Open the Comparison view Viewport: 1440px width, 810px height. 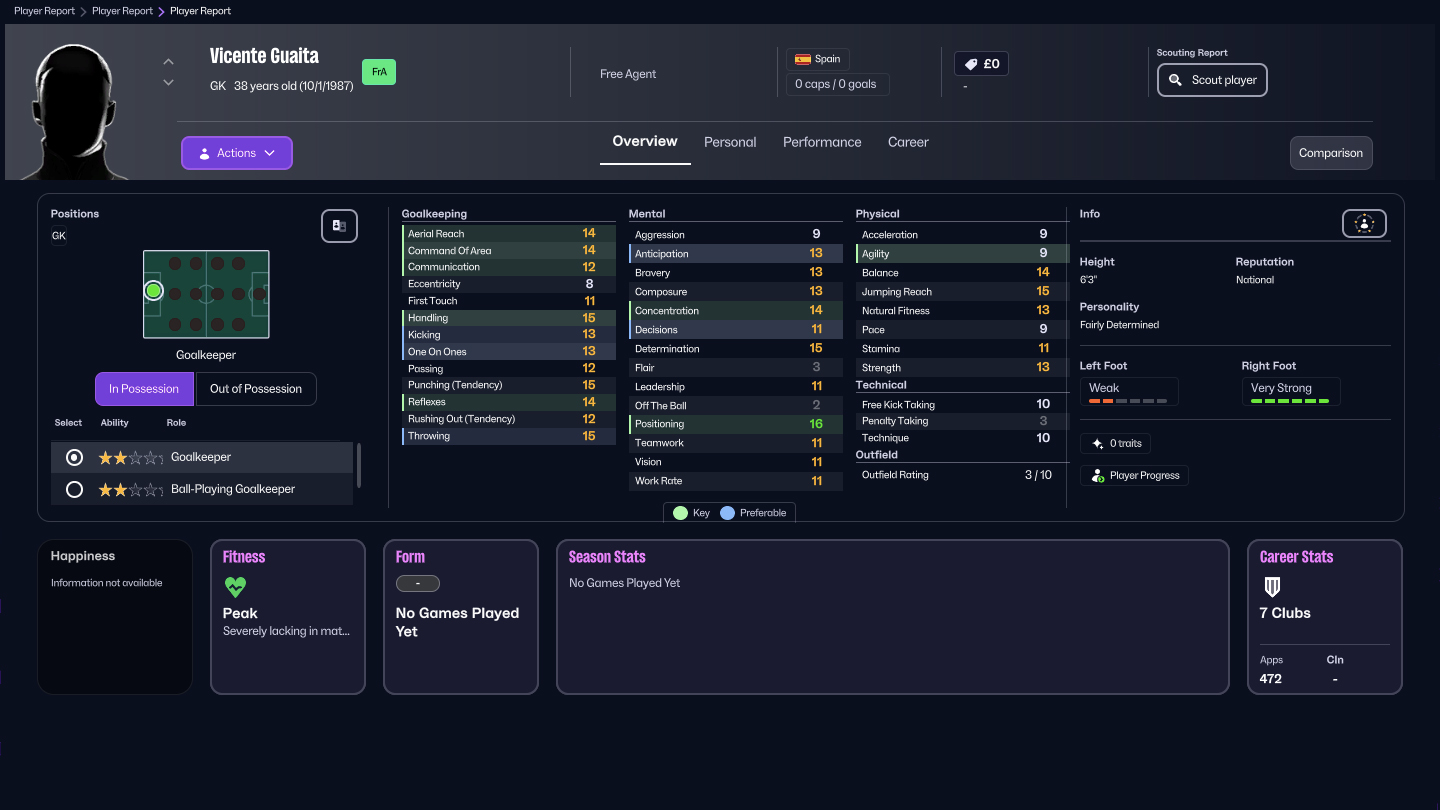point(1331,153)
